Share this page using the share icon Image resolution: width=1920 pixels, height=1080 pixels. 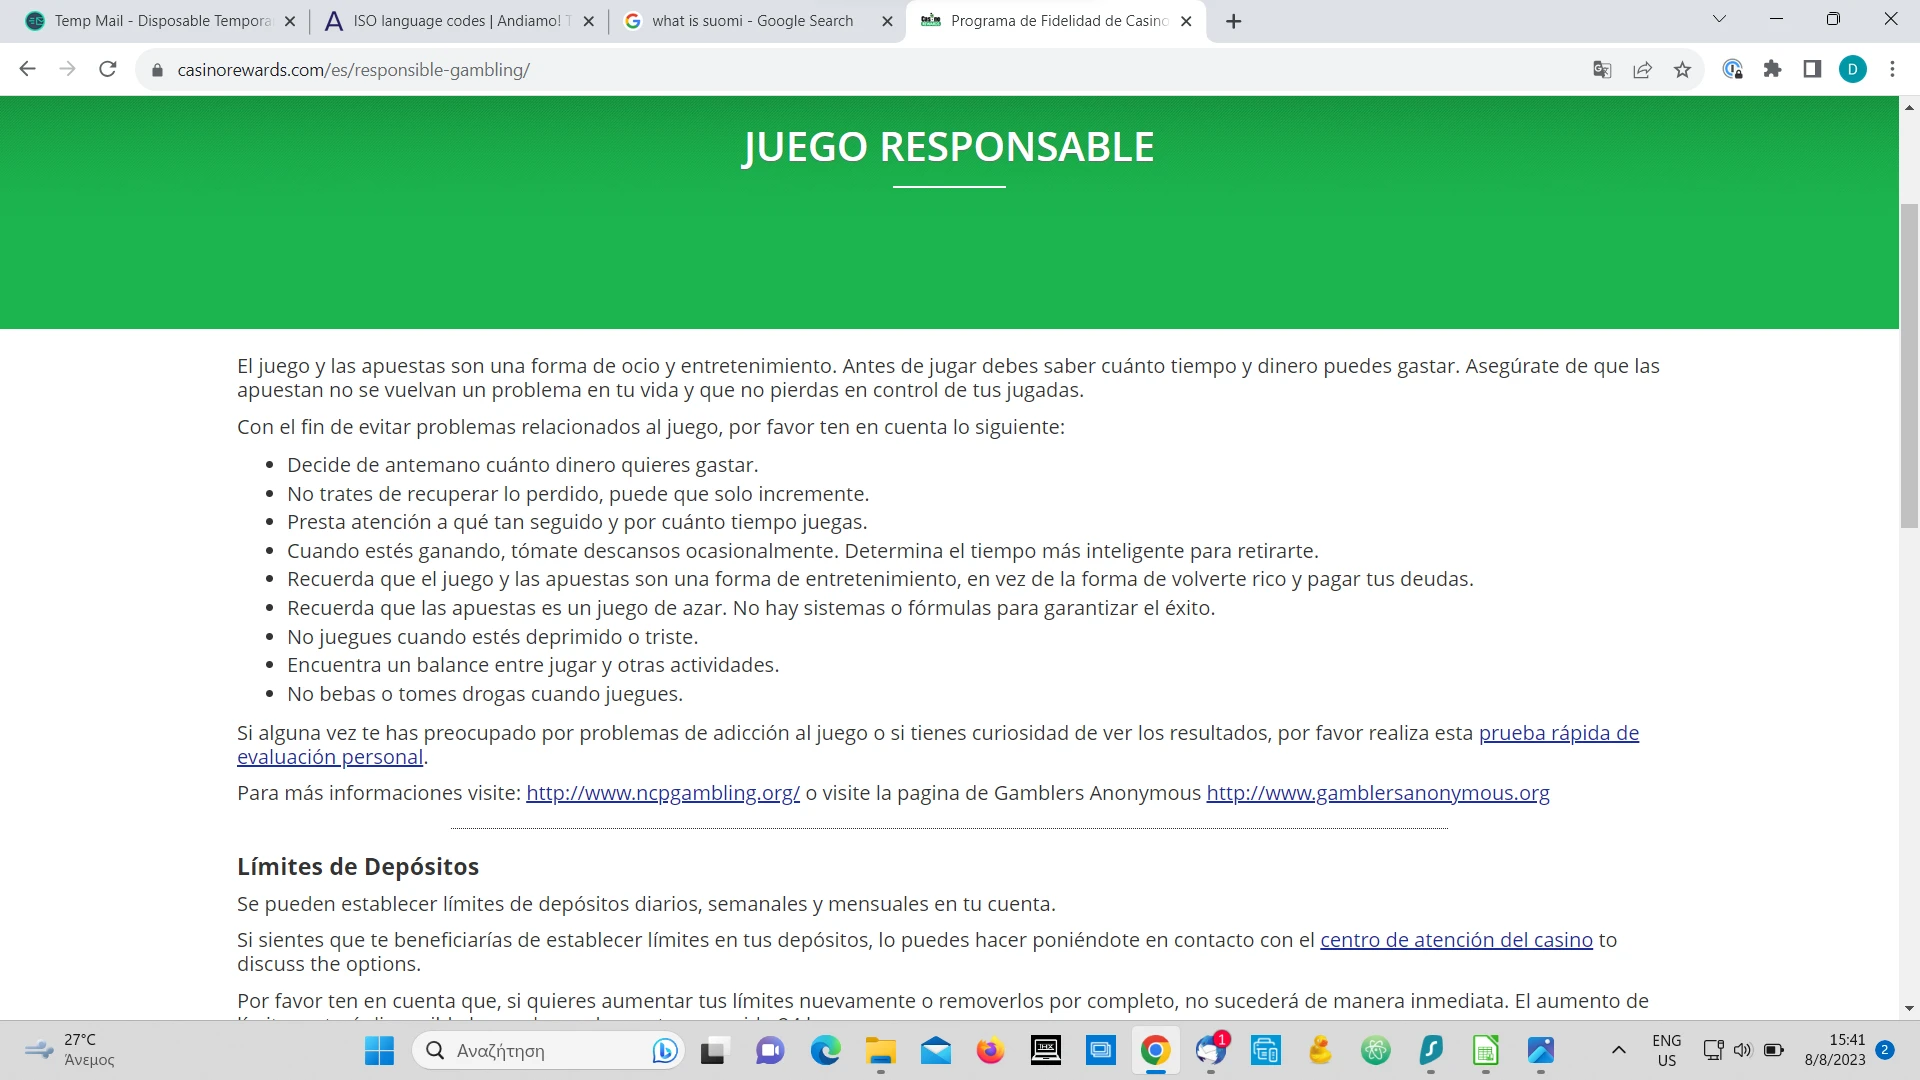point(1642,69)
